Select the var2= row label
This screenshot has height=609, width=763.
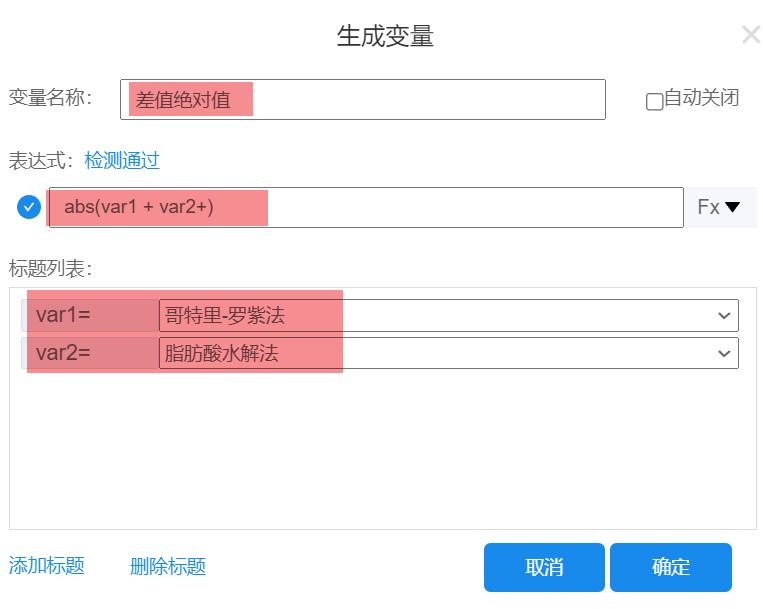63,353
